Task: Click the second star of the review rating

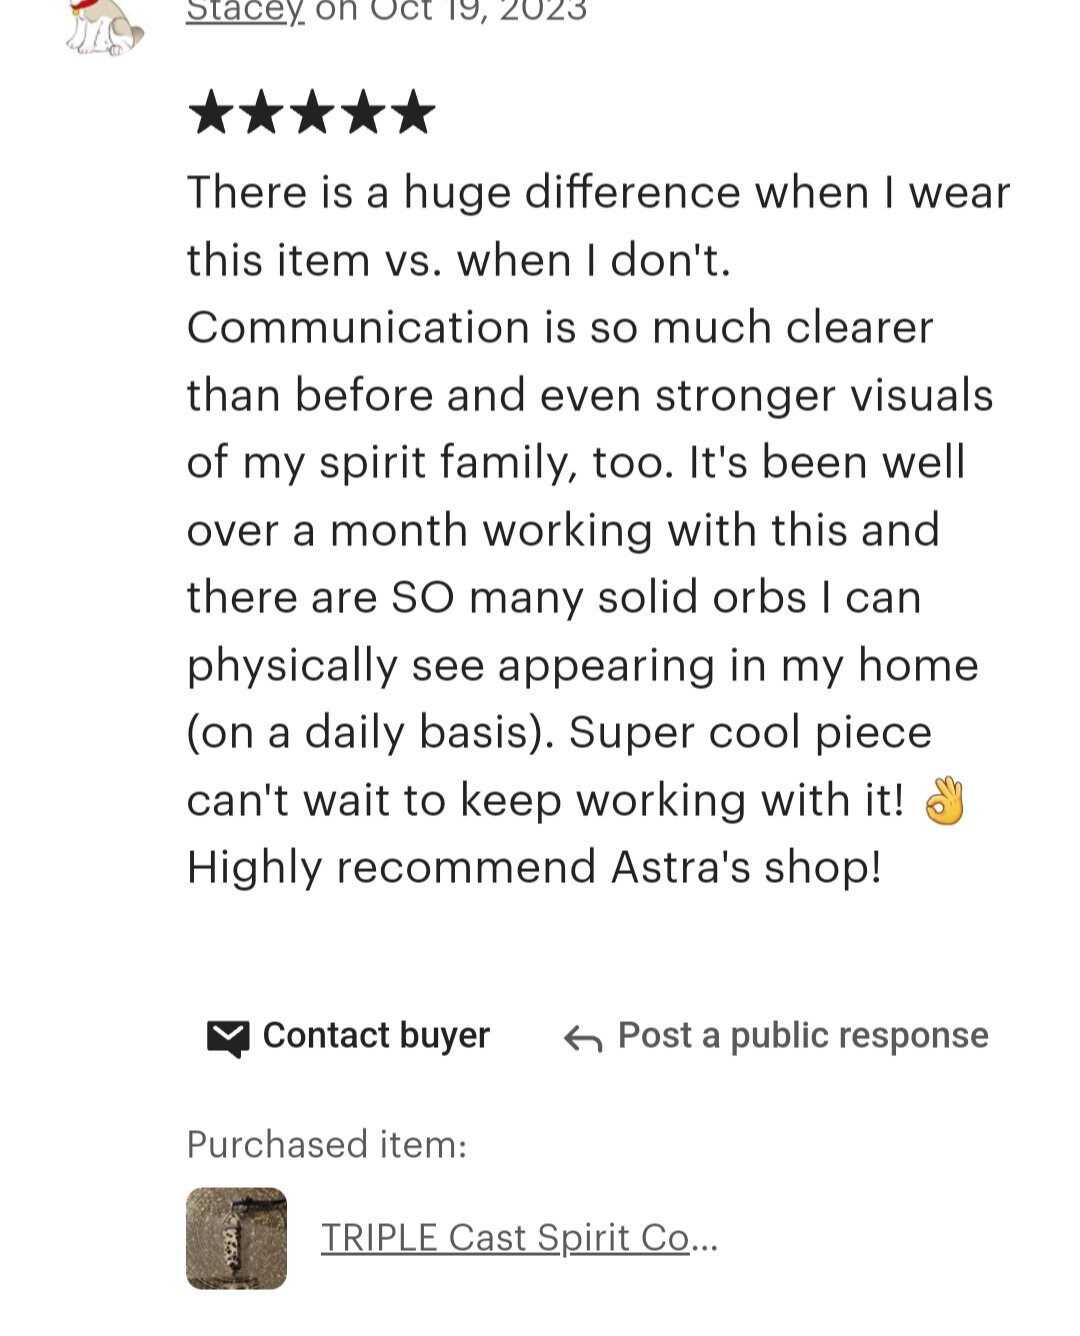Action: pos(261,112)
